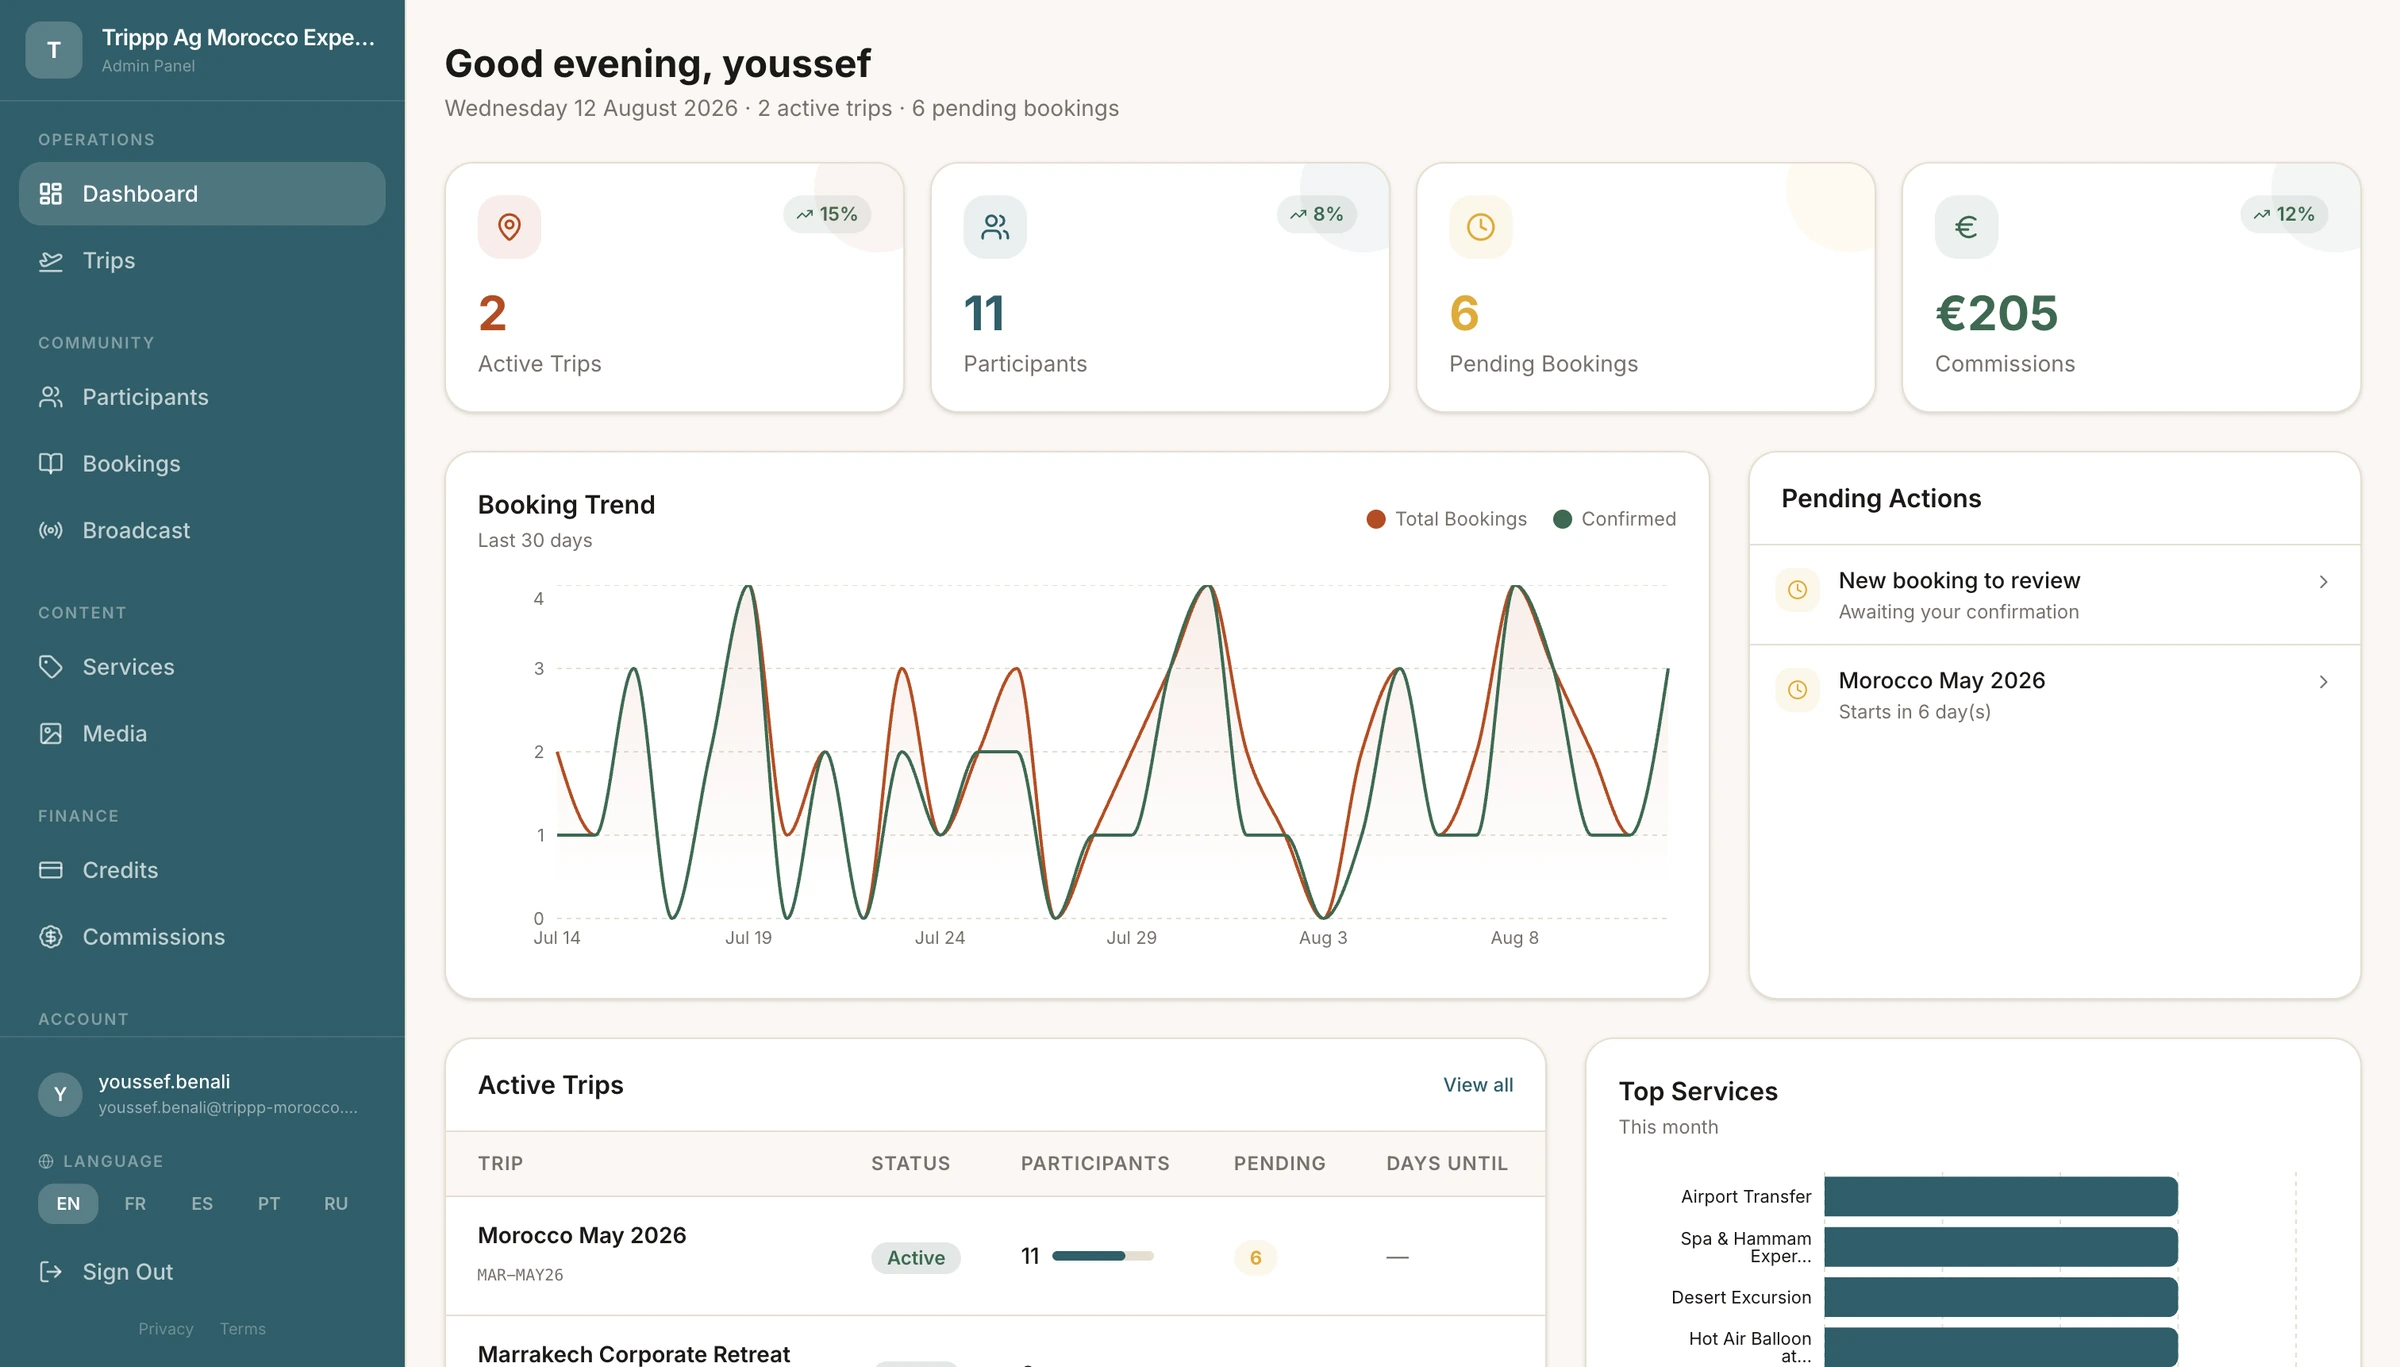Screen dimensions: 2400x1367
Task: Click the Terms link
Action: pyautogui.click(x=243, y=1329)
